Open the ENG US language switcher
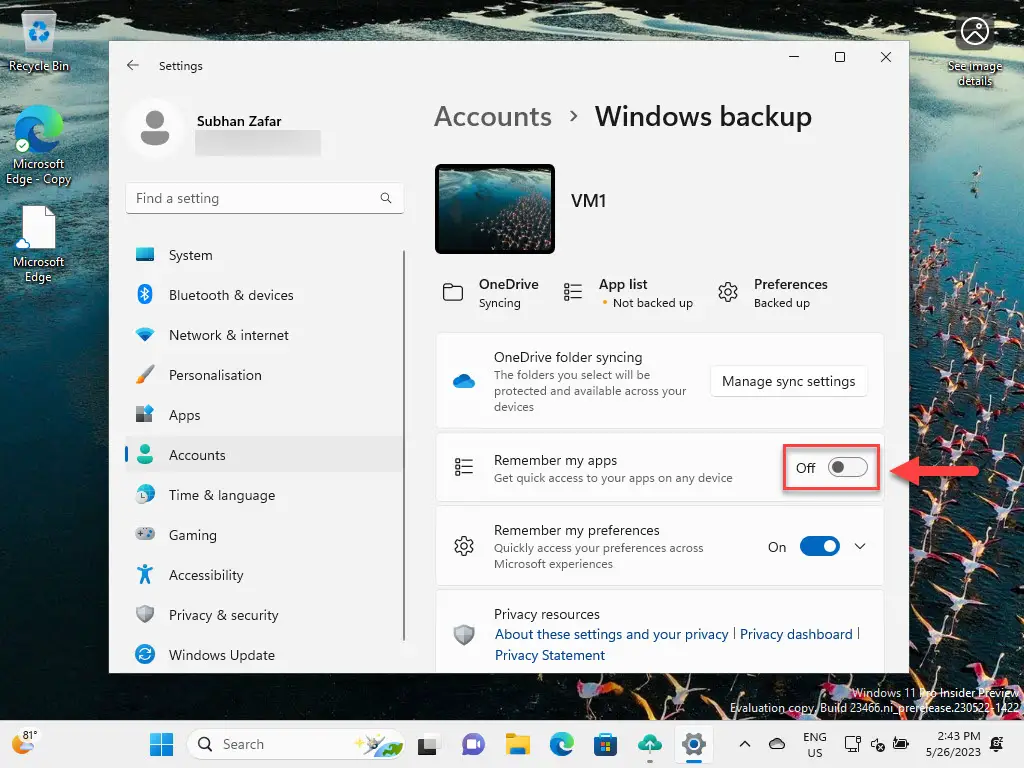The image size is (1024, 768). [x=815, y=744]
